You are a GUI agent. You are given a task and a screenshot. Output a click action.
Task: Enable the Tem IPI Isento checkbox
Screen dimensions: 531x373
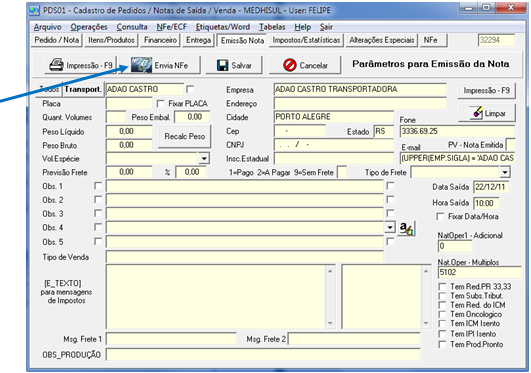pos(442,334)
